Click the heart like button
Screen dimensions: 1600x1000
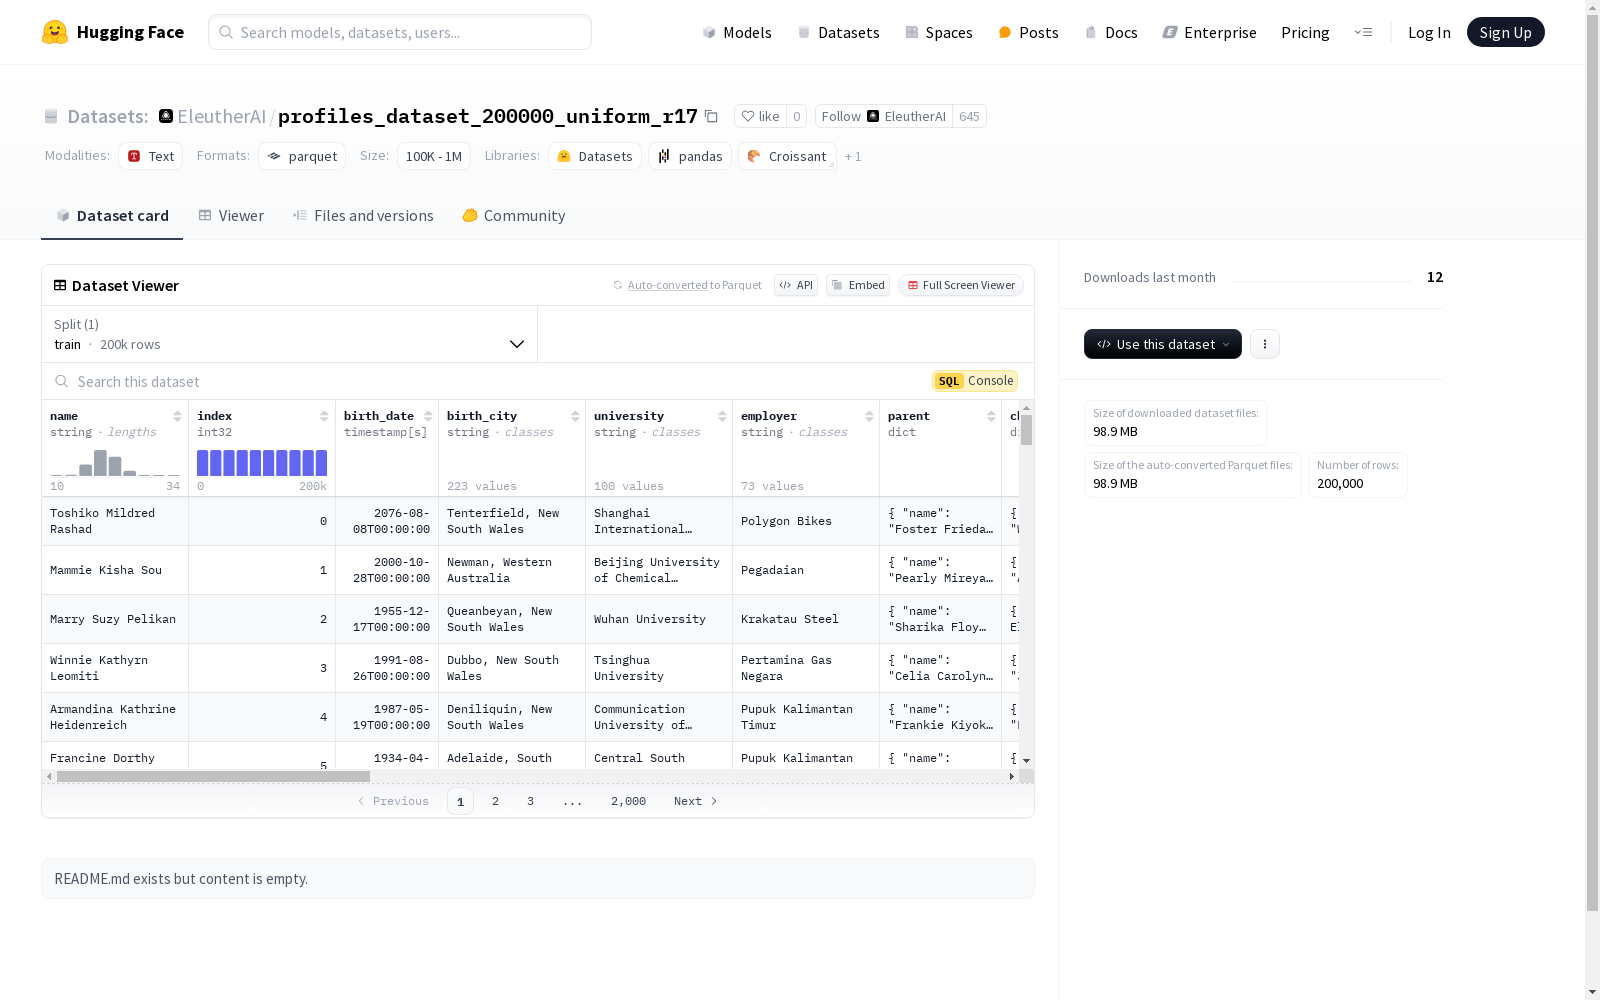pyautogui.click(x=760, y=116)
